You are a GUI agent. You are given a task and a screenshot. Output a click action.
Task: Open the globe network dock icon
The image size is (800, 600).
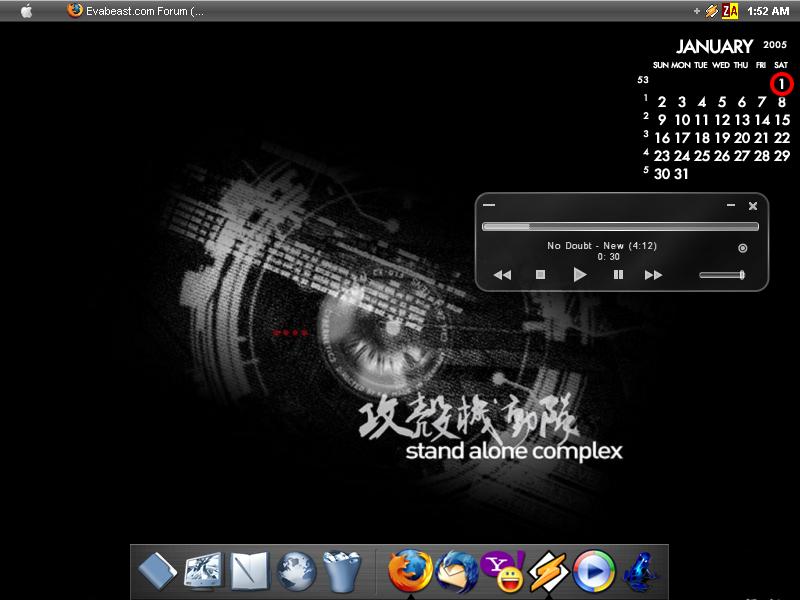click(296, 571)
